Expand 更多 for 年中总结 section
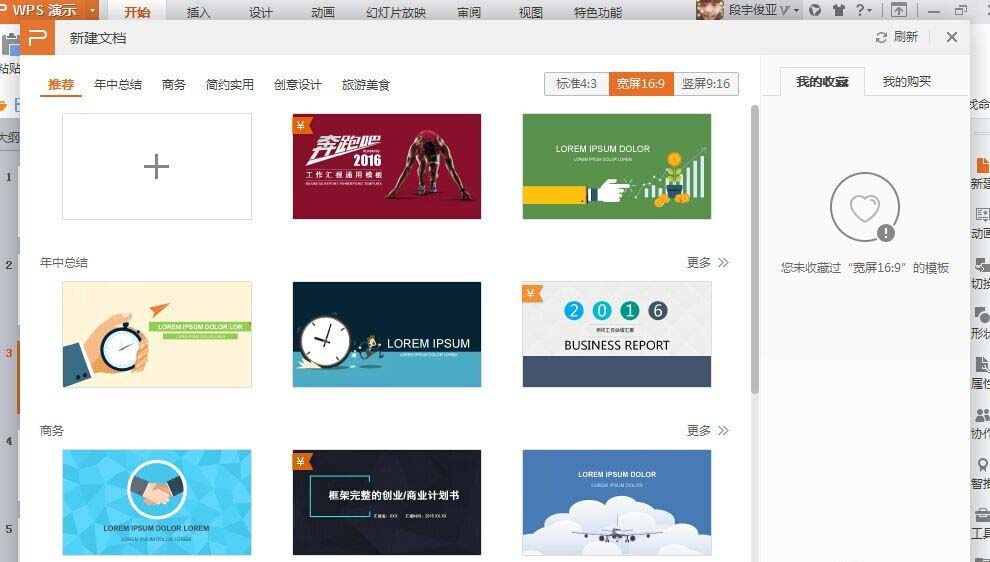The height and width of the screenshot is (562, 990). pyautogui.click(x=708, y=263)
